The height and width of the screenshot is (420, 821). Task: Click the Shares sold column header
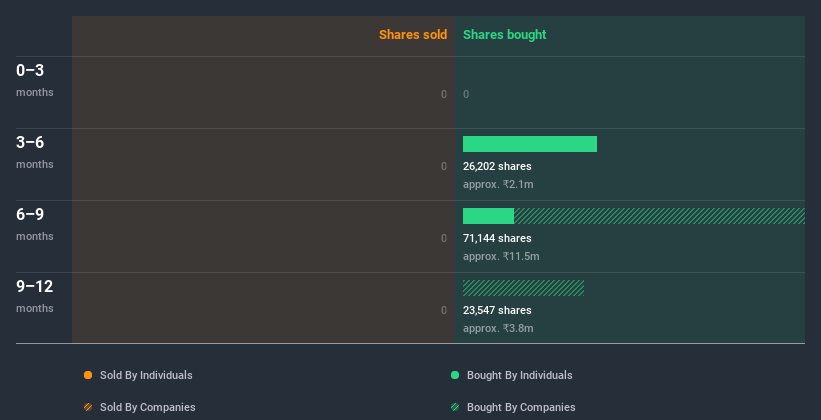tap(413, 35)
